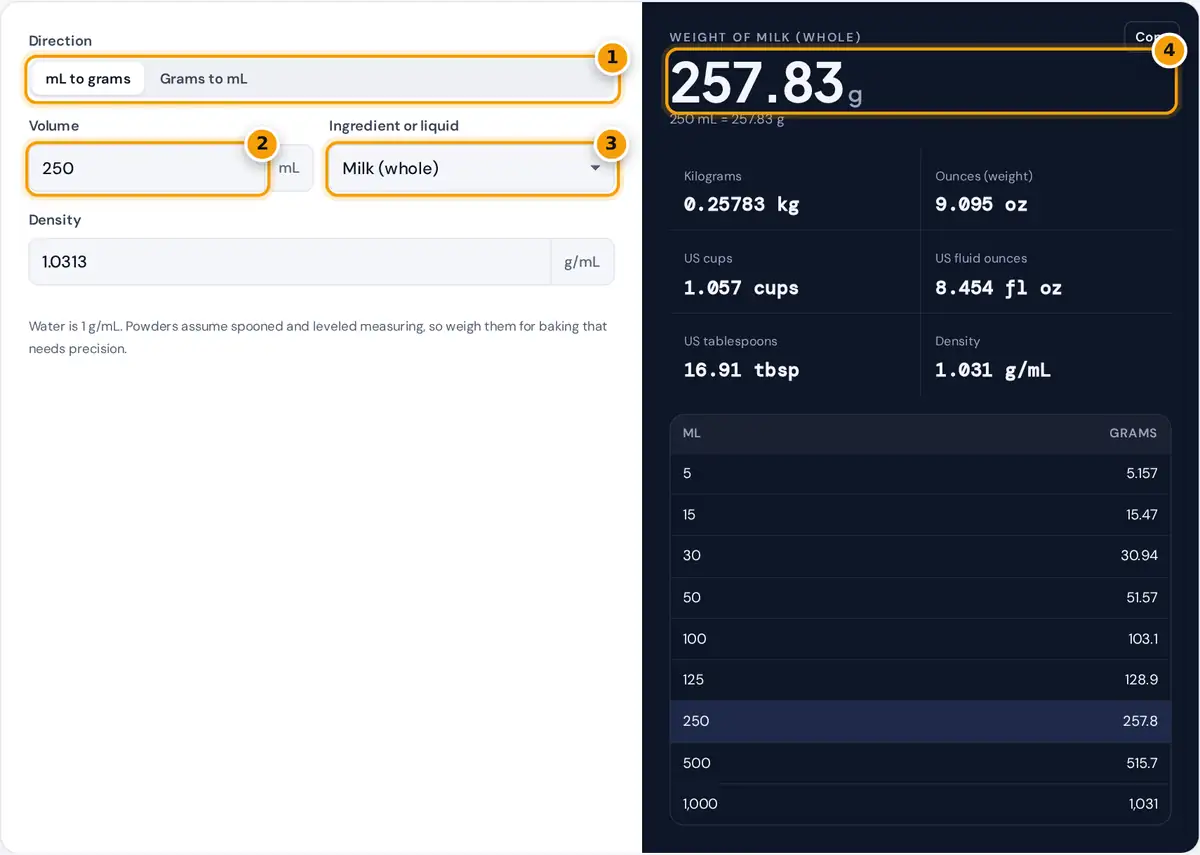1200x855 pixels.
Task: Click the Density input field showing 1.0313
Action: tap(290, 262)
